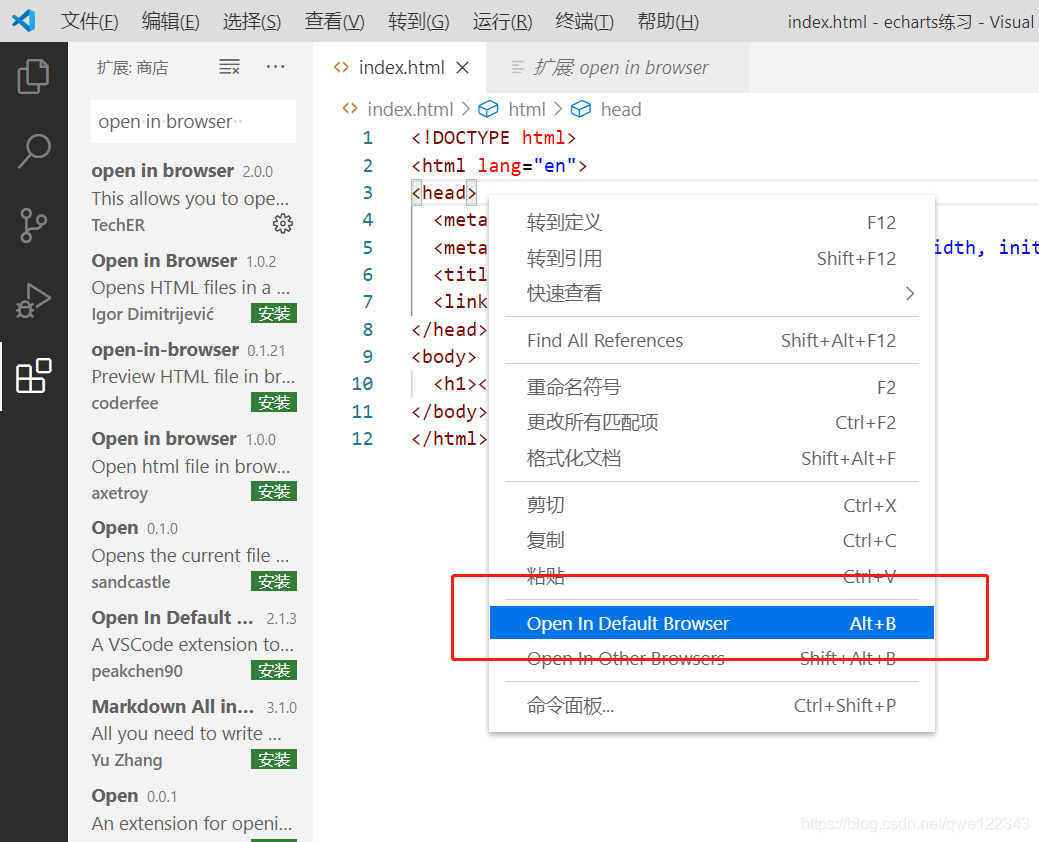
Task: Open the 查看(V) menu
Action: pos(335,22)
